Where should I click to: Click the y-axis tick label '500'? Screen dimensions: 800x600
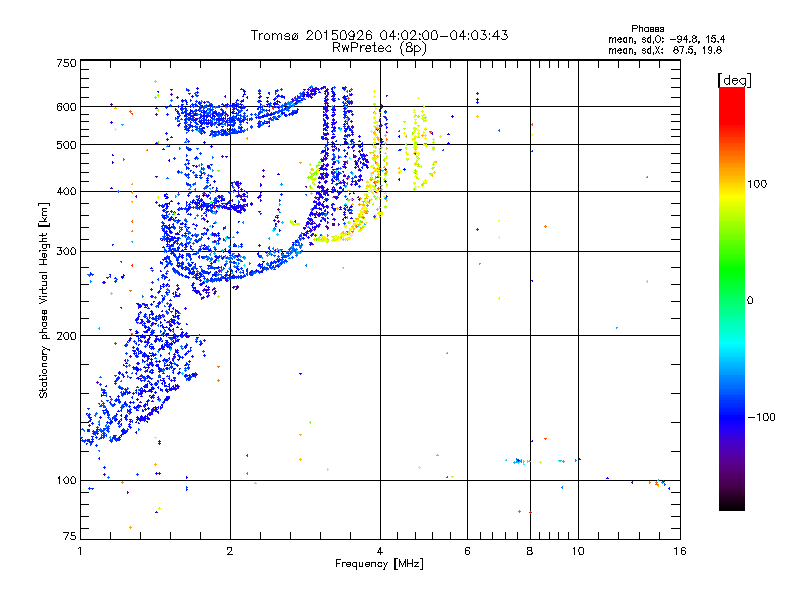(x=66, y=145)
